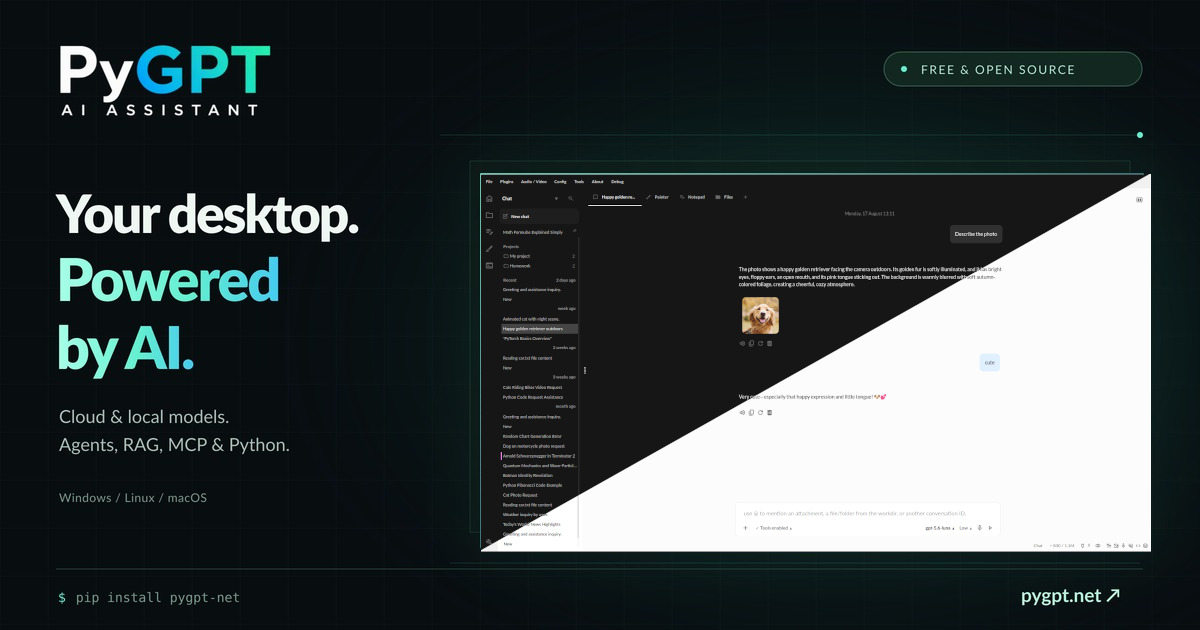Click the search icon in Chat header
This screenshot has width=1200, height=630.
pyautogui.click(x=571, y=199)
